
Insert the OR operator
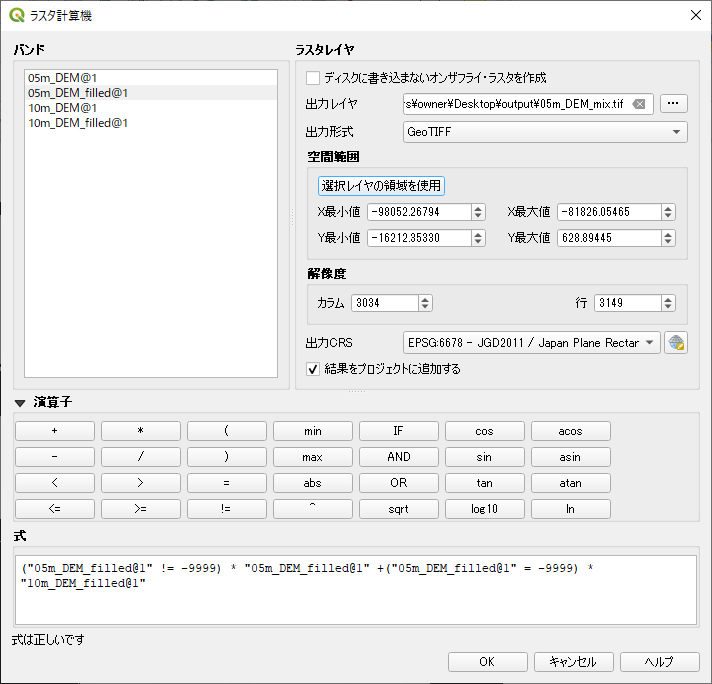click(399, 483)
